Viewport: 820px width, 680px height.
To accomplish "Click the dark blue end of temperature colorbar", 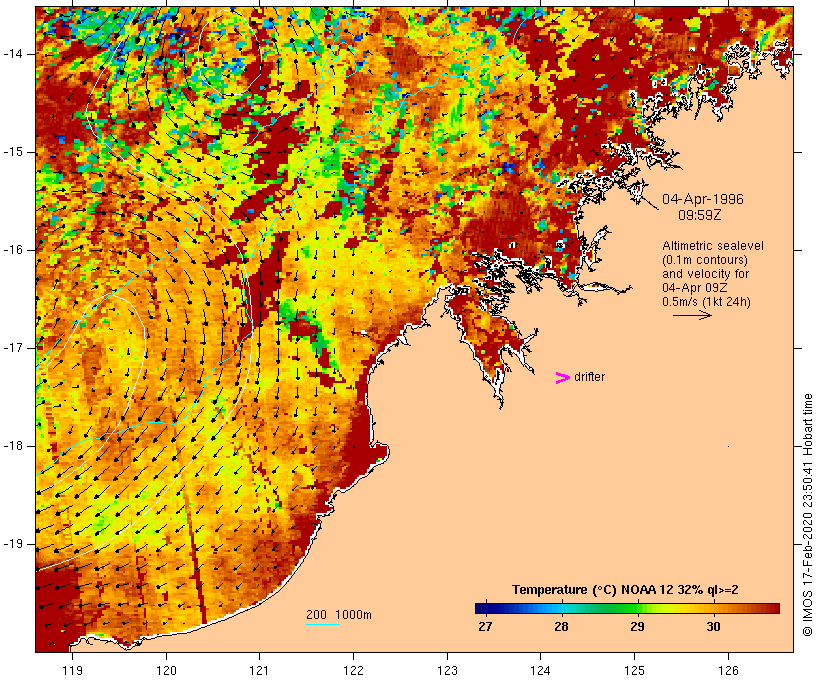I will pos(482,607).
